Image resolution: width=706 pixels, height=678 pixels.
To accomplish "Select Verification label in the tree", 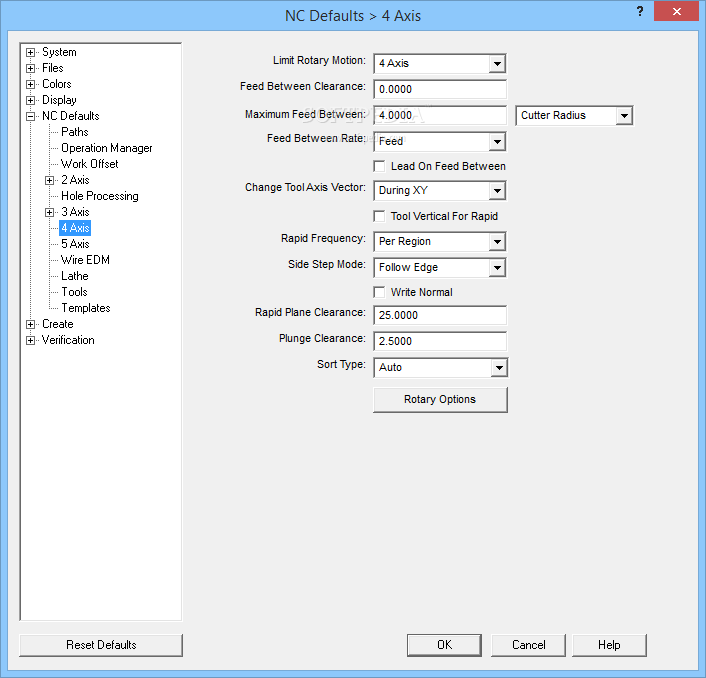I will pos(68,340).
